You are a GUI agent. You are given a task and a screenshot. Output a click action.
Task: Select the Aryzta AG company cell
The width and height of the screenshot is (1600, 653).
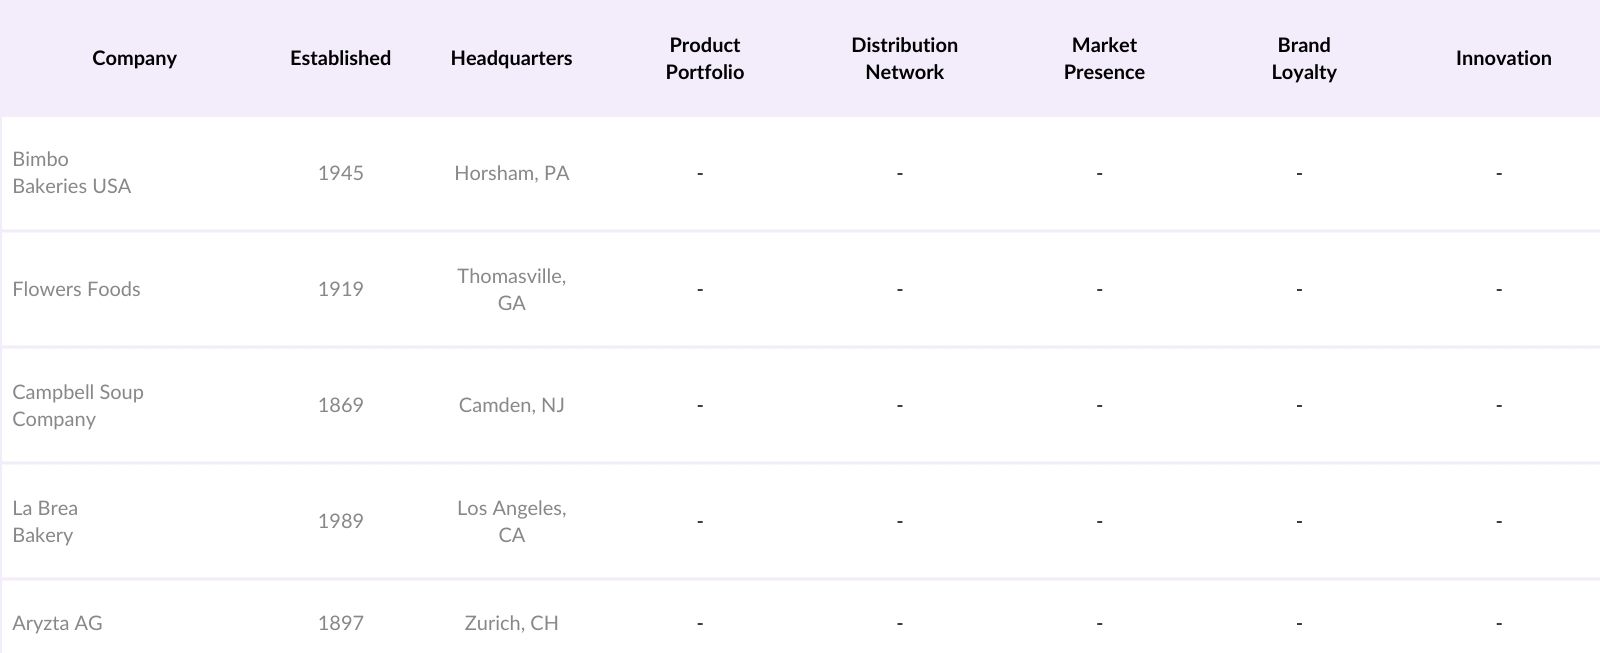click(57, 623)
